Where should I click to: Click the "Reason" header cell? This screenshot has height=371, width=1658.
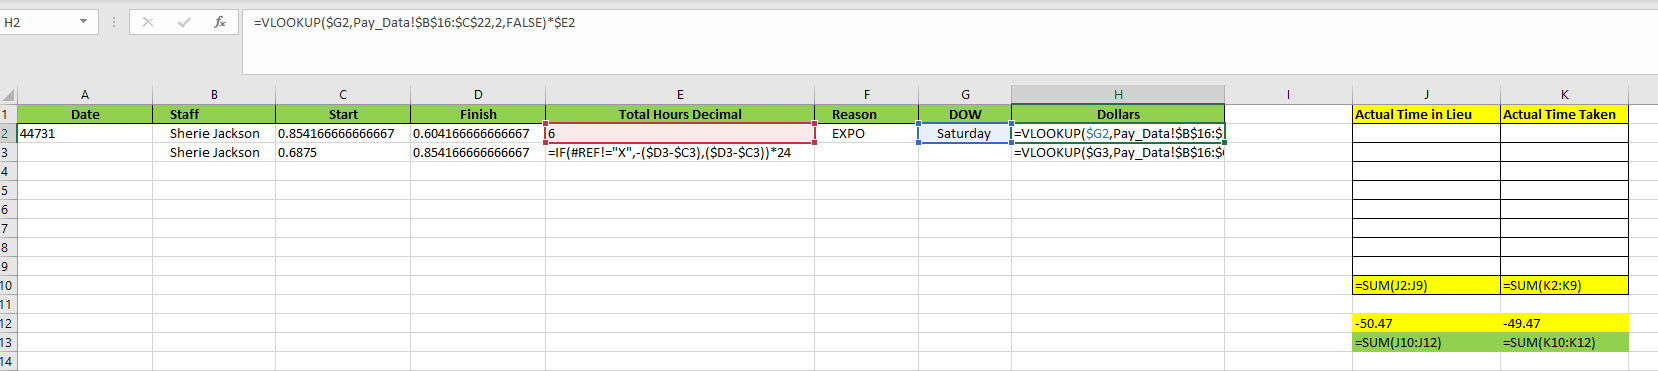866,114
